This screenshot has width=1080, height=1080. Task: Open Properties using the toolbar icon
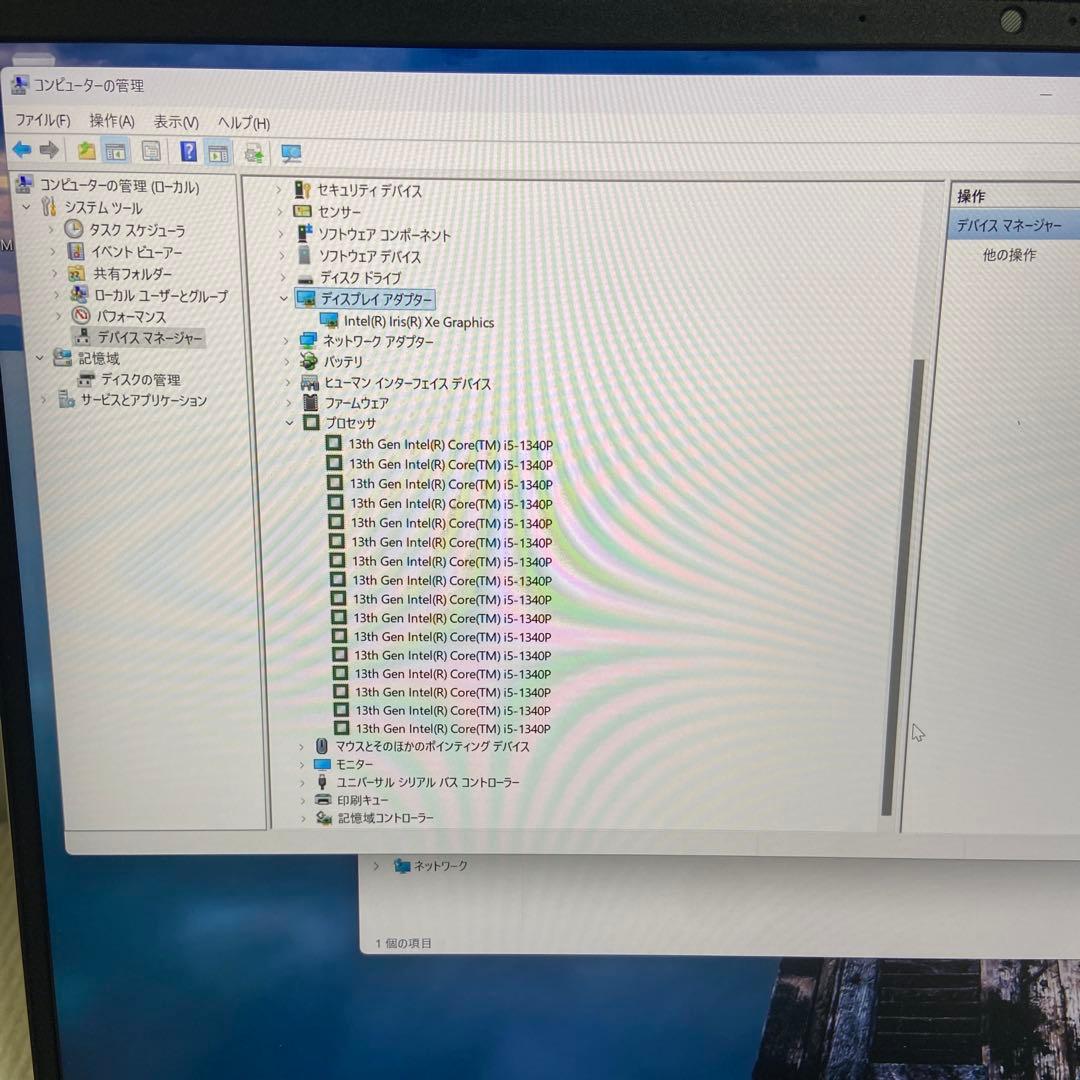point(151,151)
